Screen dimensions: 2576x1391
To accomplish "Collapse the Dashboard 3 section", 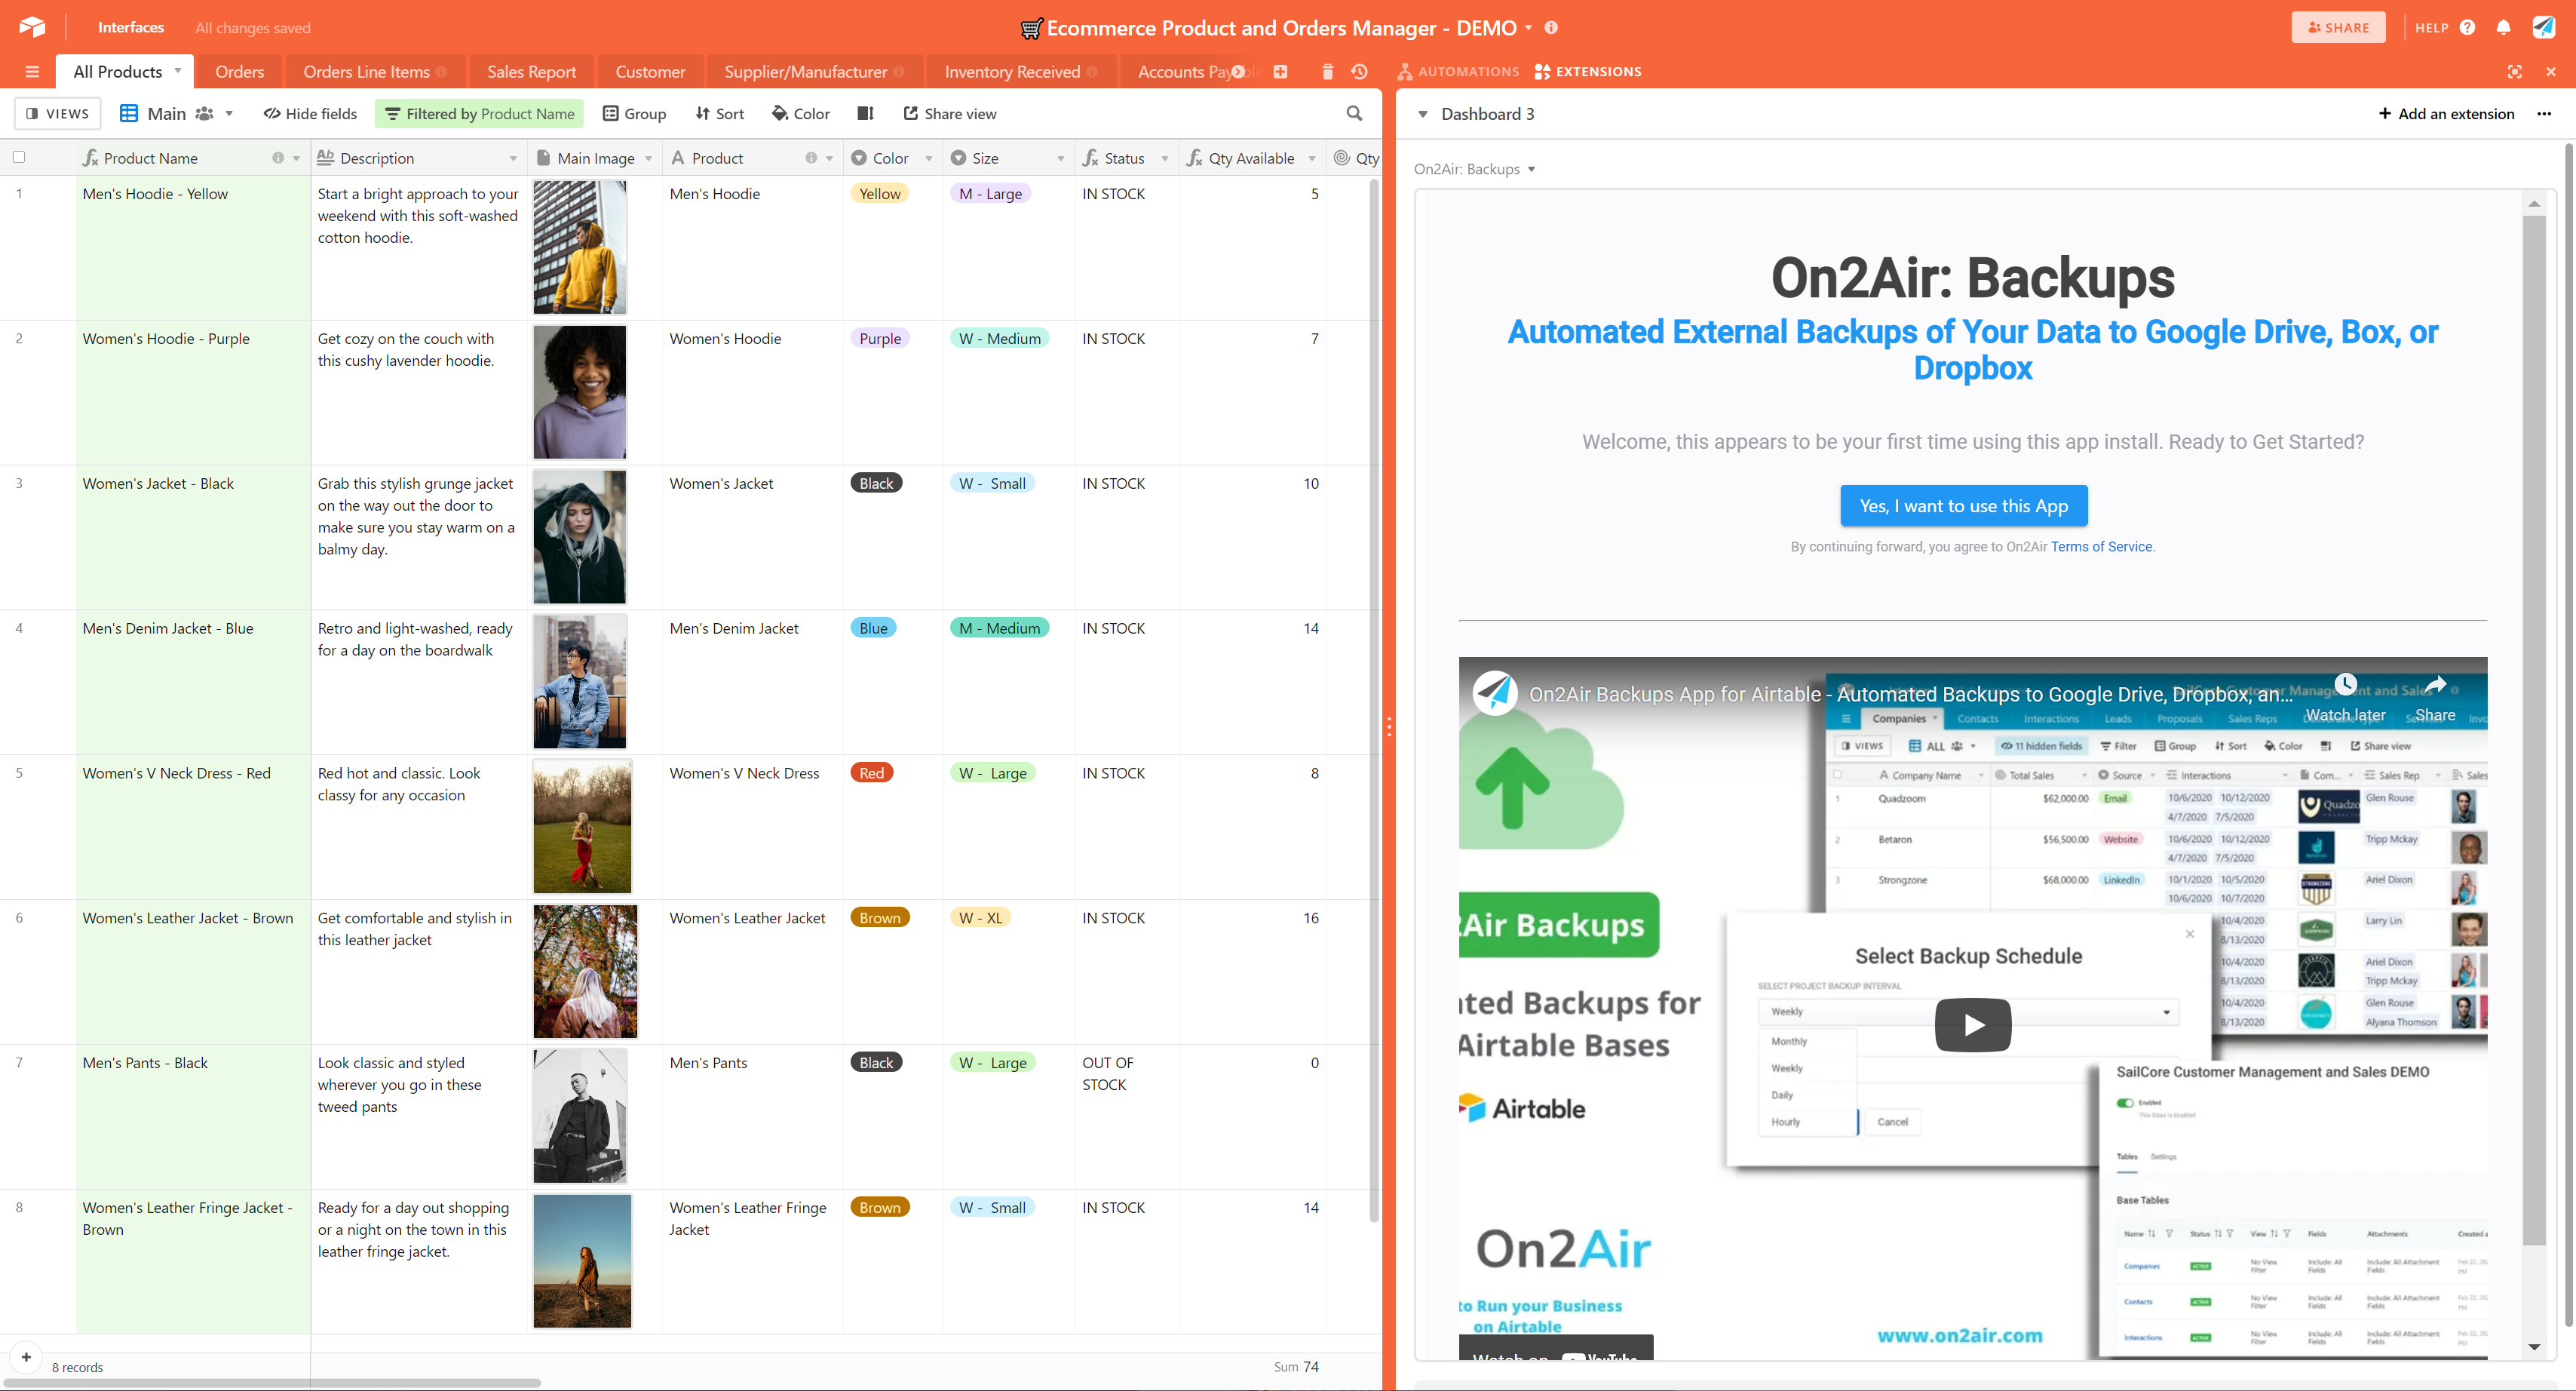I will tap(1422, 113).
